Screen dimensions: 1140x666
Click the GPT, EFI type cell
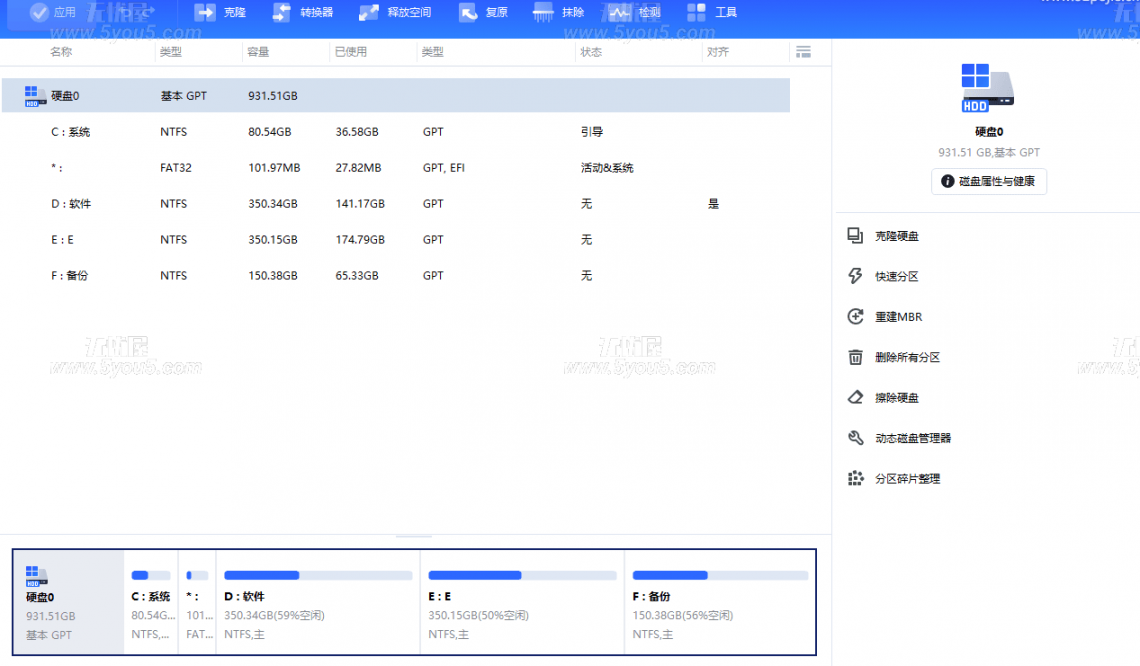(x=443, y=168)
